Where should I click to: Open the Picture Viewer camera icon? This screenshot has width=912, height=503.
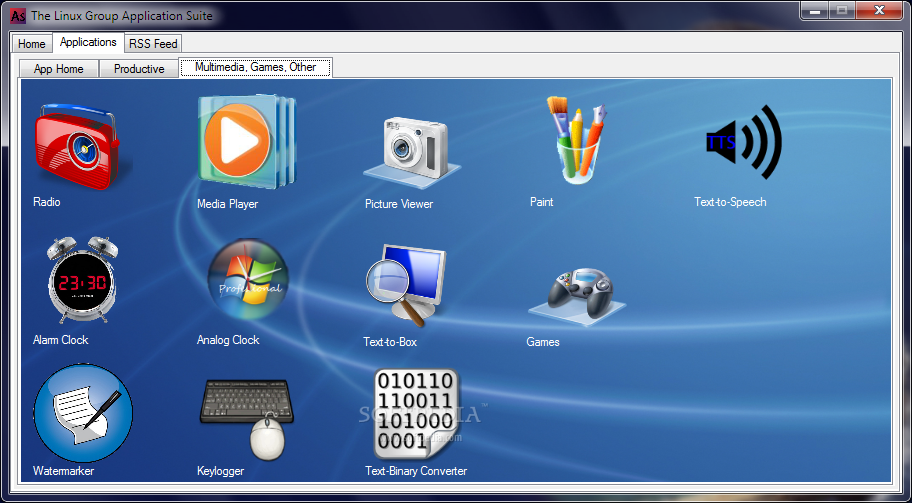[x=412, y=153]
